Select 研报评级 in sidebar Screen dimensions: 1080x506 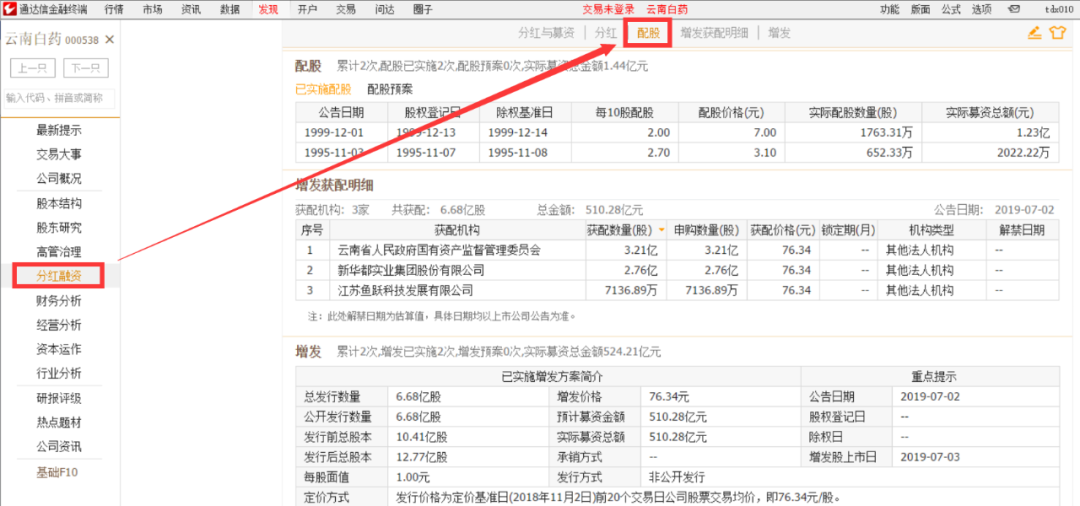(x=59, y=398)
